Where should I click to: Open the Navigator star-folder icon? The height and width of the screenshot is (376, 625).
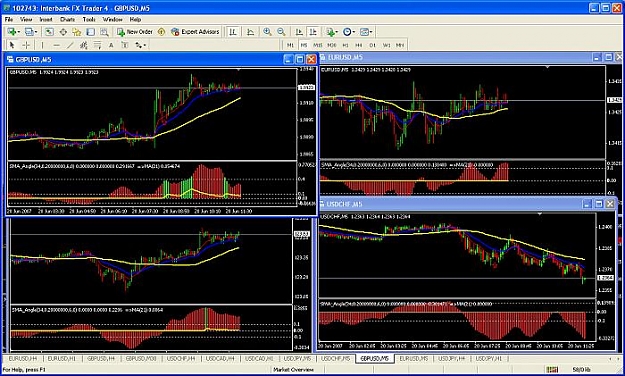point(77,32)
